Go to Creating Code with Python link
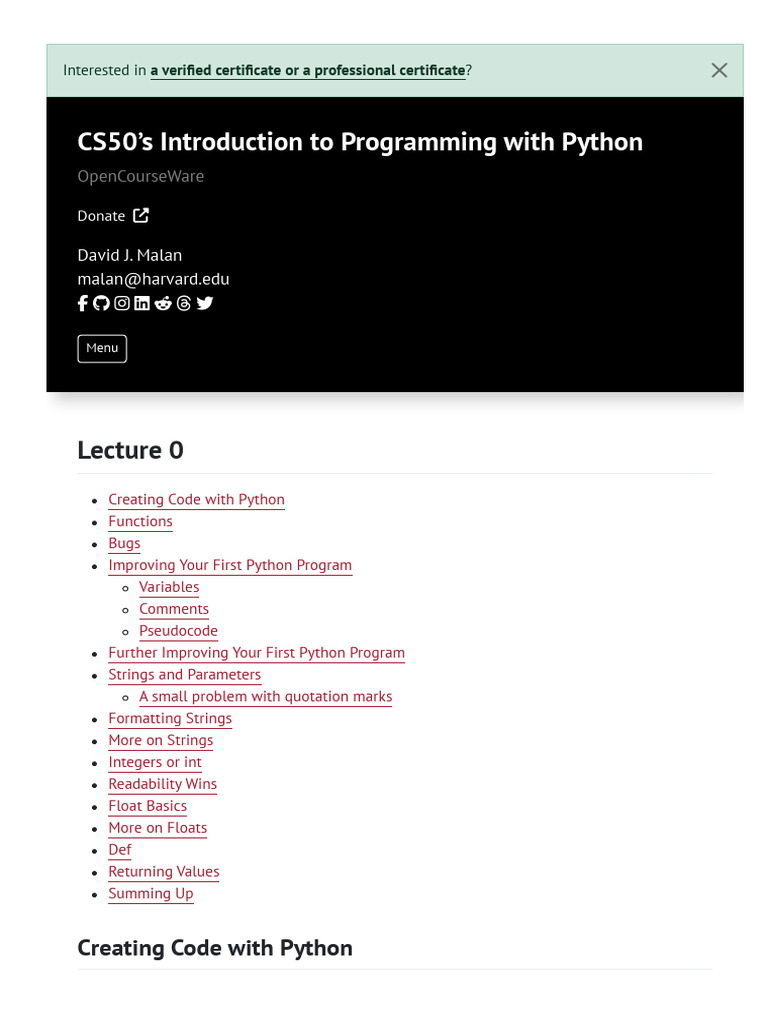The height and width of the screenshot is (1024, 768). click(x=197, y=500)
